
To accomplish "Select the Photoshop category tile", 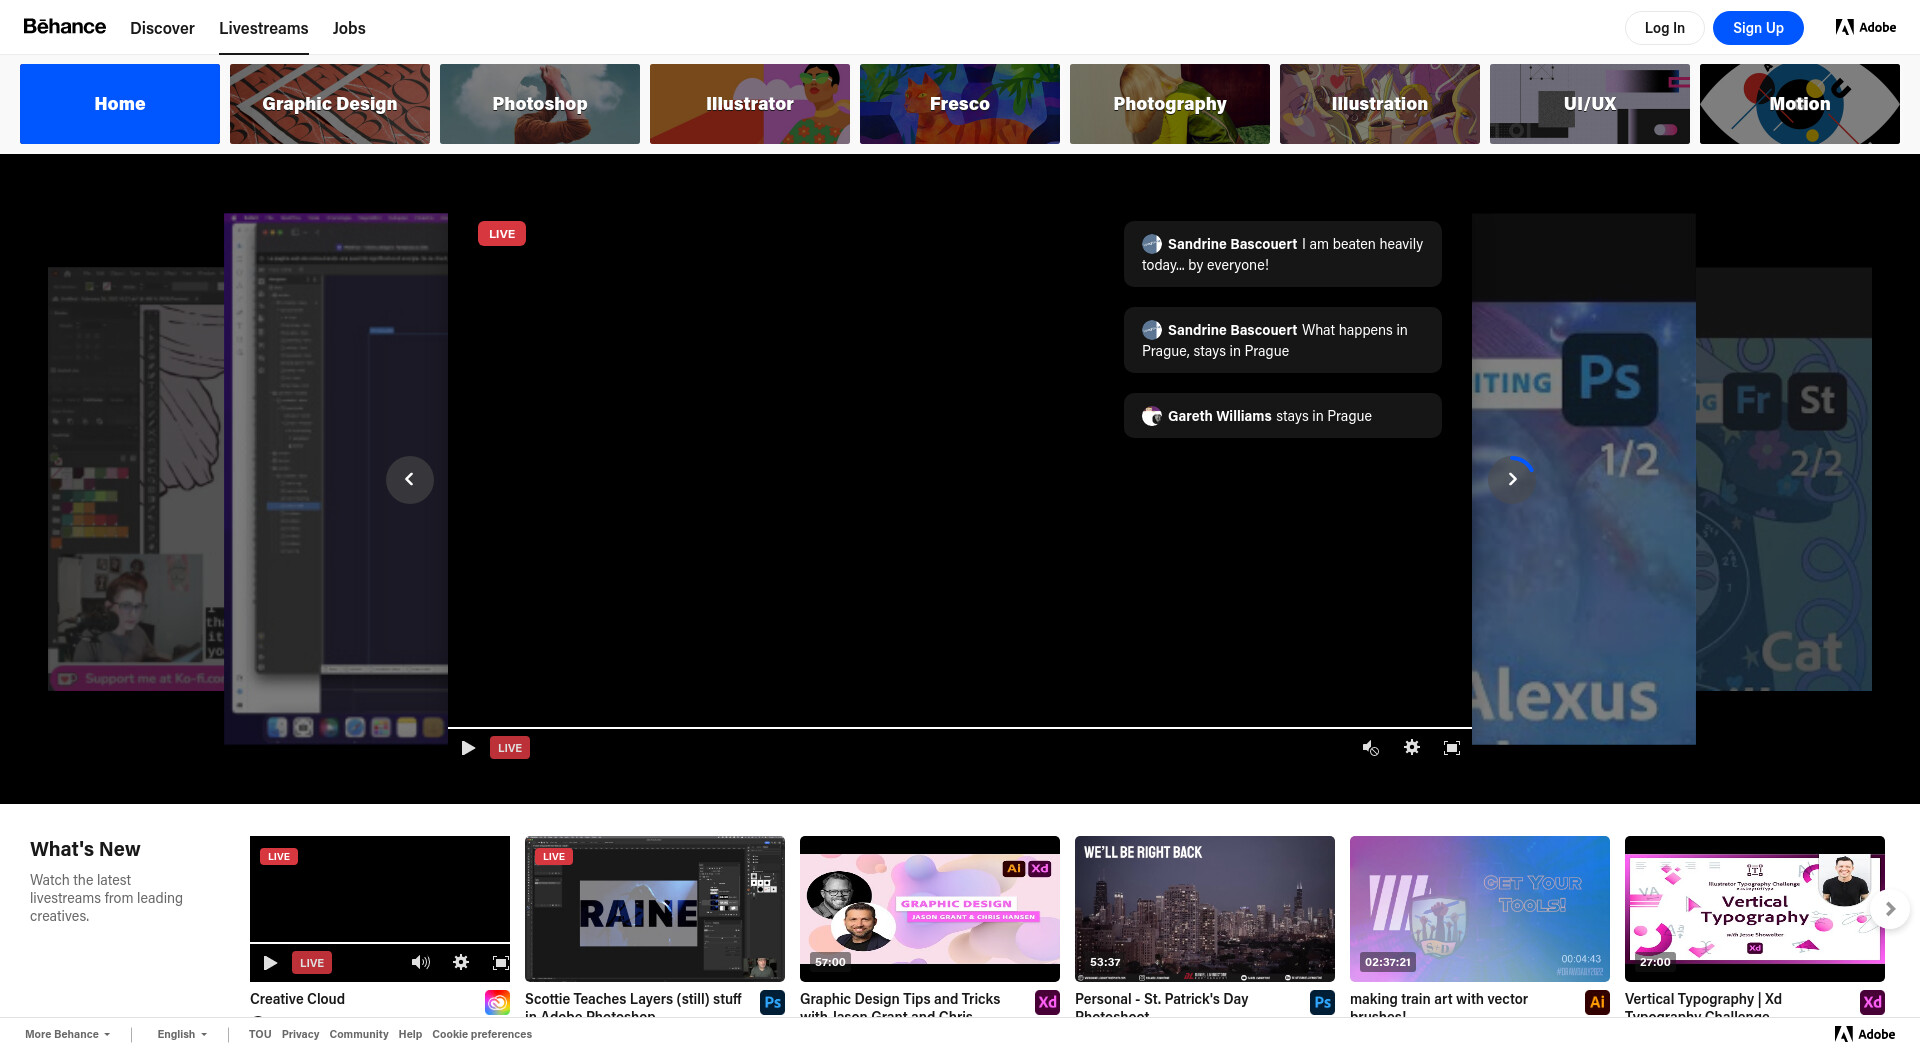I will 540,104.
